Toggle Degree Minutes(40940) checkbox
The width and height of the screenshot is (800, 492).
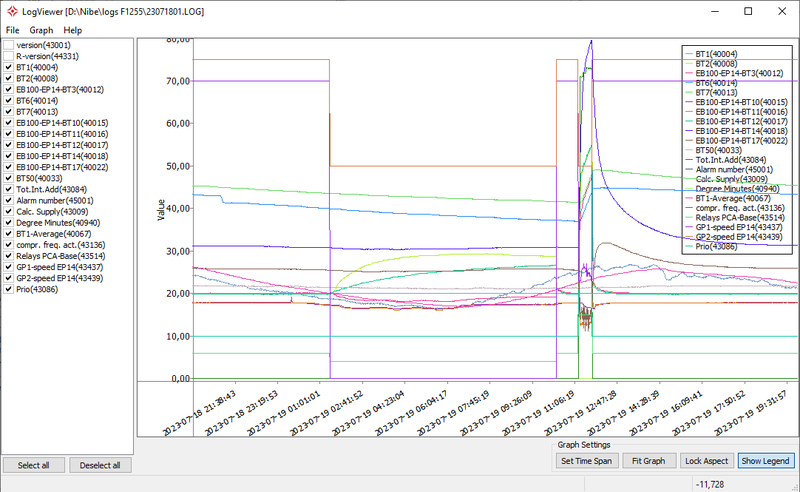[8, 223]
